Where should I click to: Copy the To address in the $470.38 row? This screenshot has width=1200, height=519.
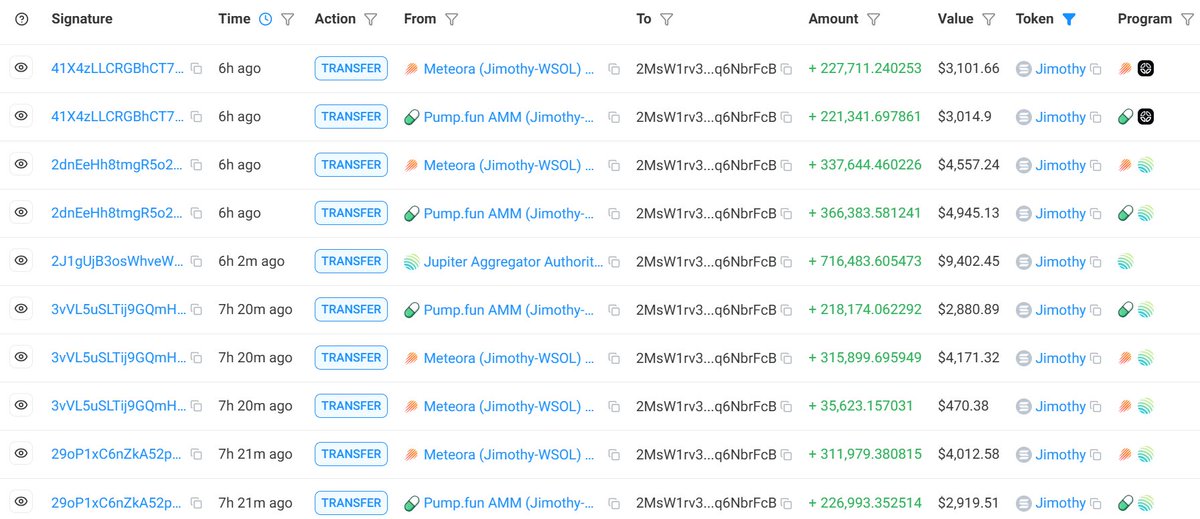tap(787, 406)
